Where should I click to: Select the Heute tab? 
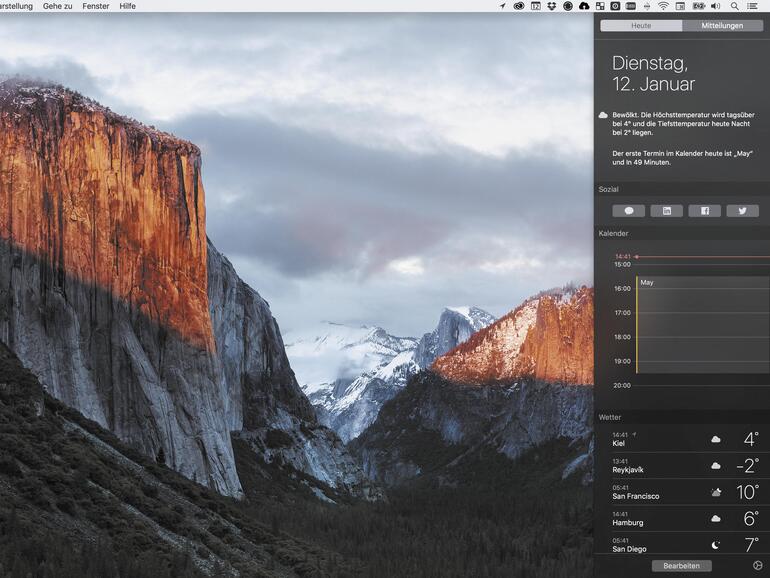(x=641, y=25)
